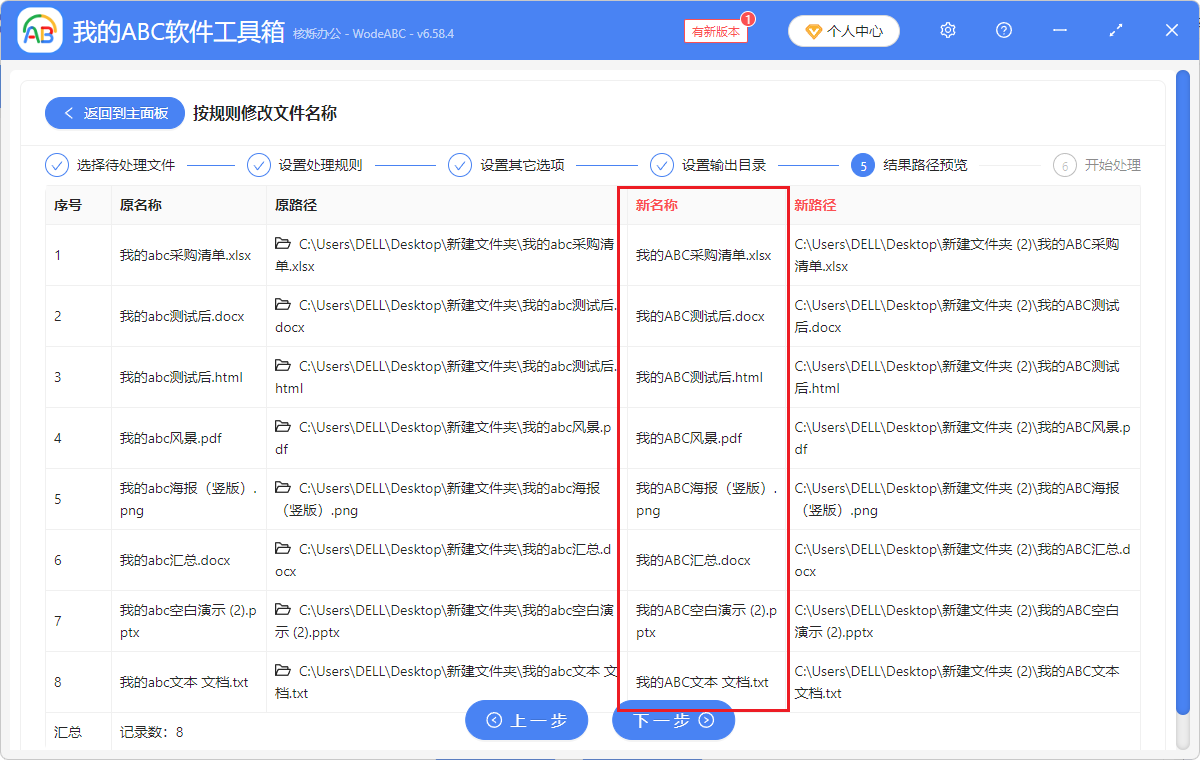The width and height of the screenshot is (1200, 760).
Task: Click the 返回到主面板 button
Action: 114,112
